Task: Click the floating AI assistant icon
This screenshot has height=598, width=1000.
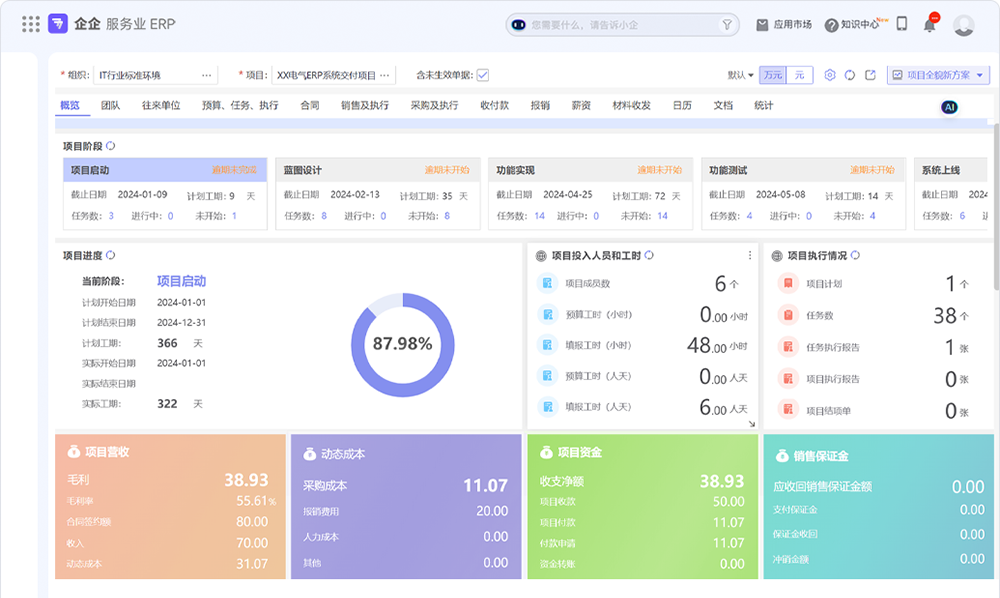Action: (x=950, y=107)
